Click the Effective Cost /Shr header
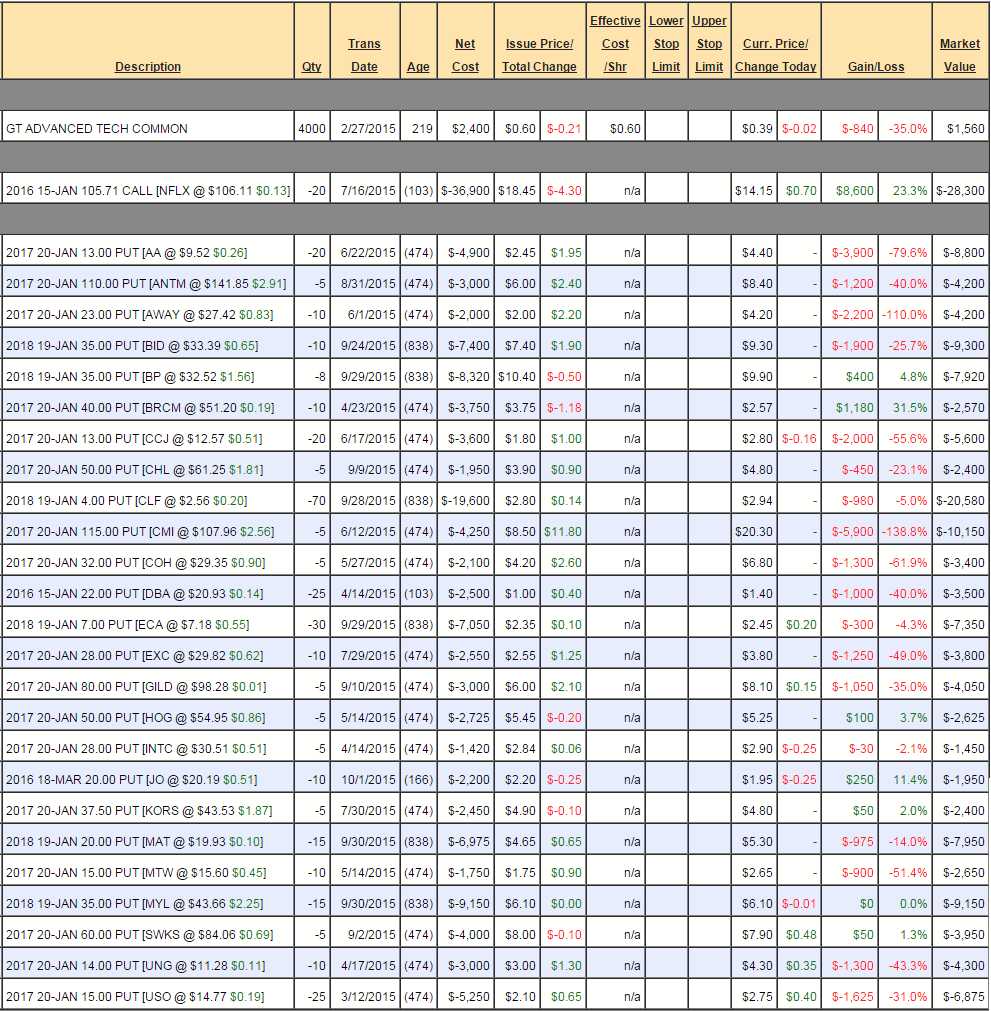Viewport: 991px width, 1011px height. click(x=615, y=43)
